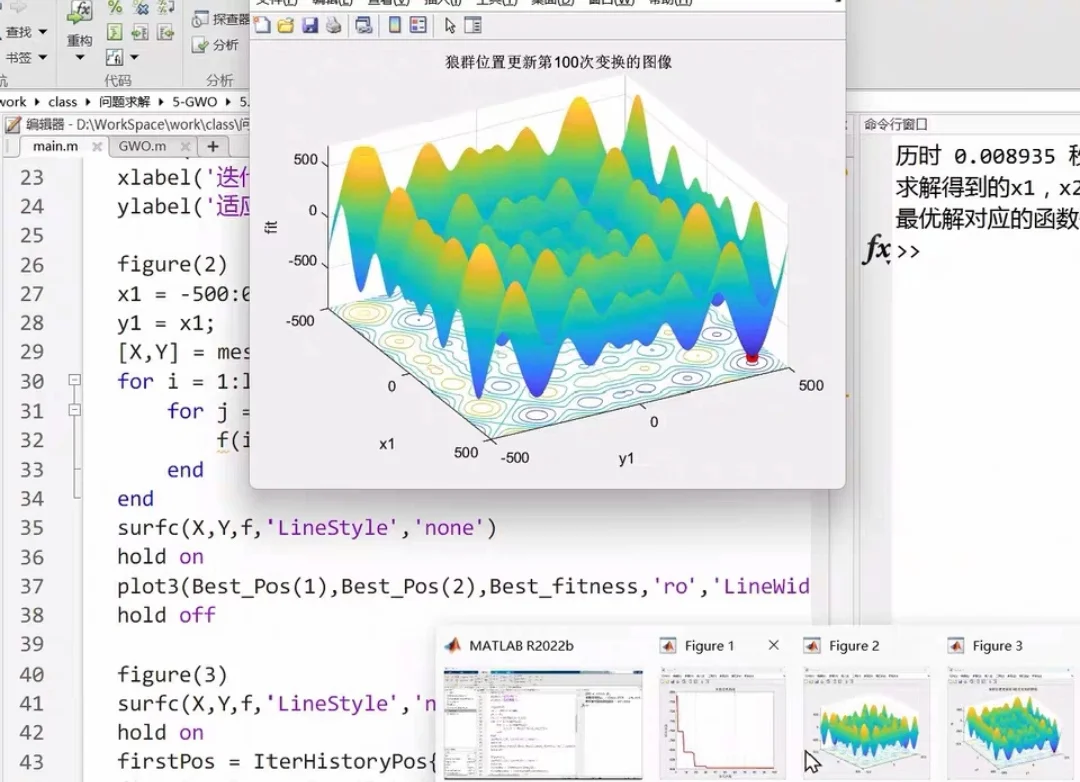Click the command window >> prompt

(908, 251)
